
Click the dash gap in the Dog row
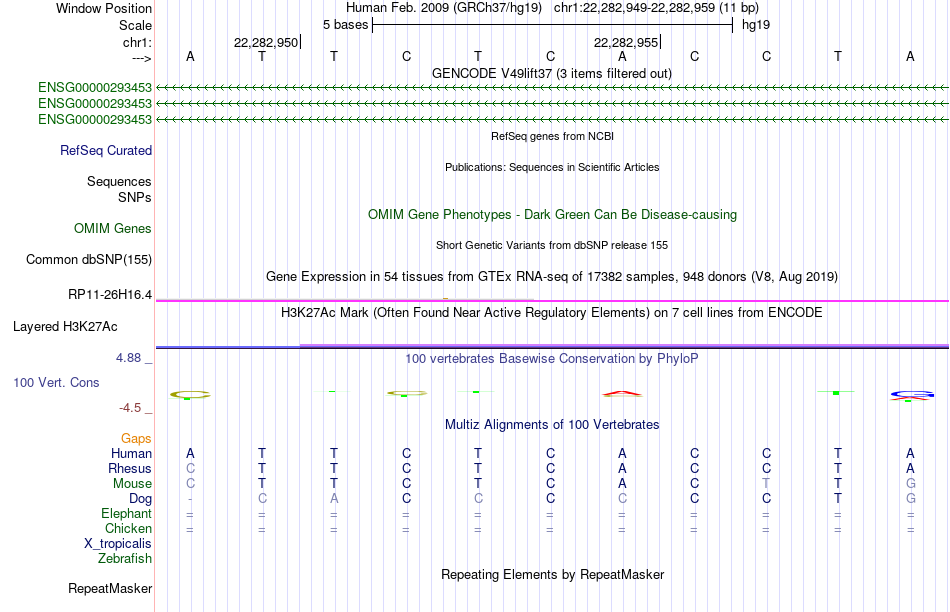(190, 499)
